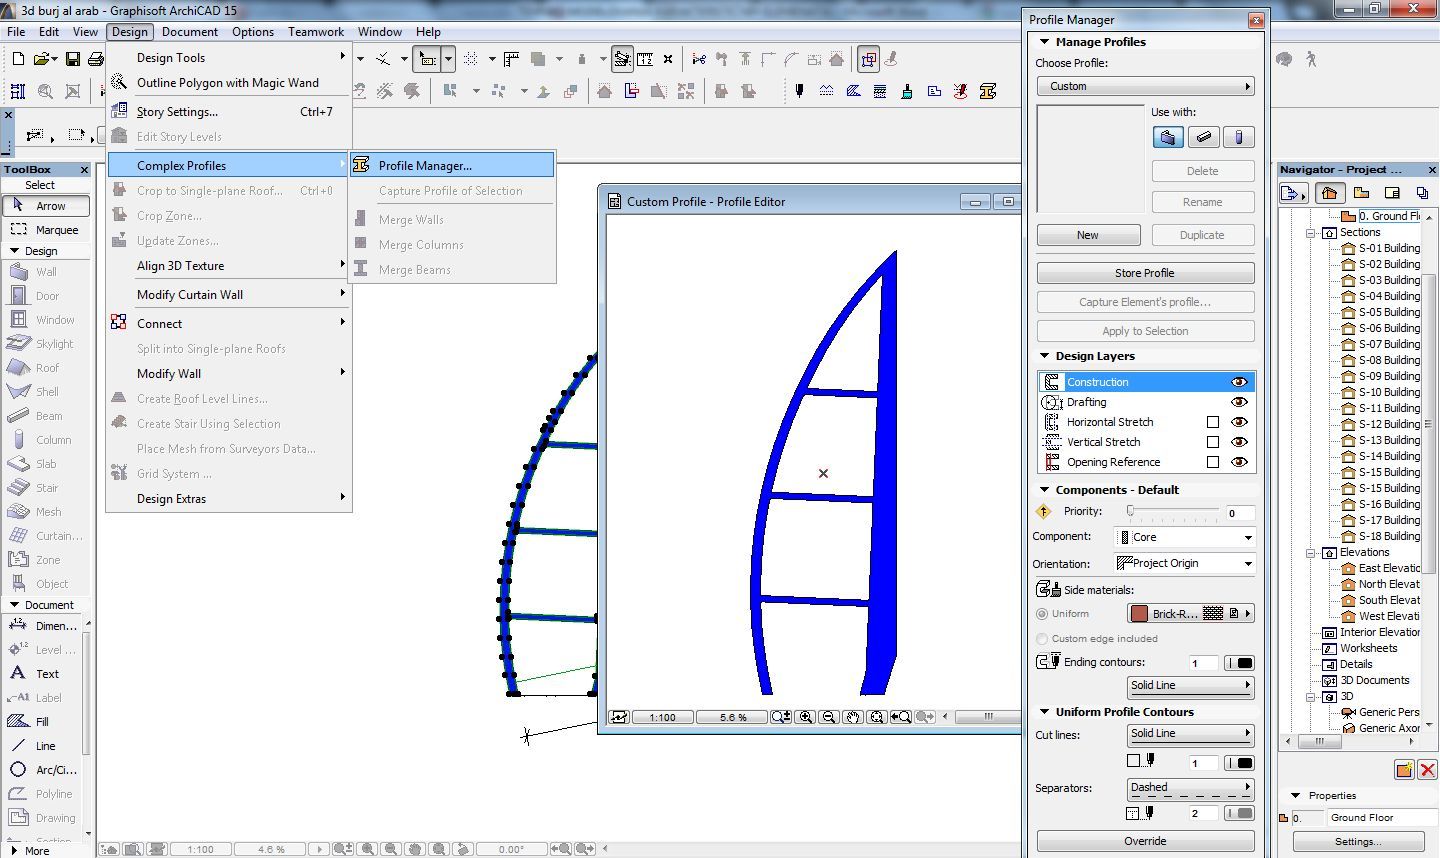The height and width of the screenshot is (858, 1440).
Task: Open Project Map icon in Navigator
Action: 1329,193
